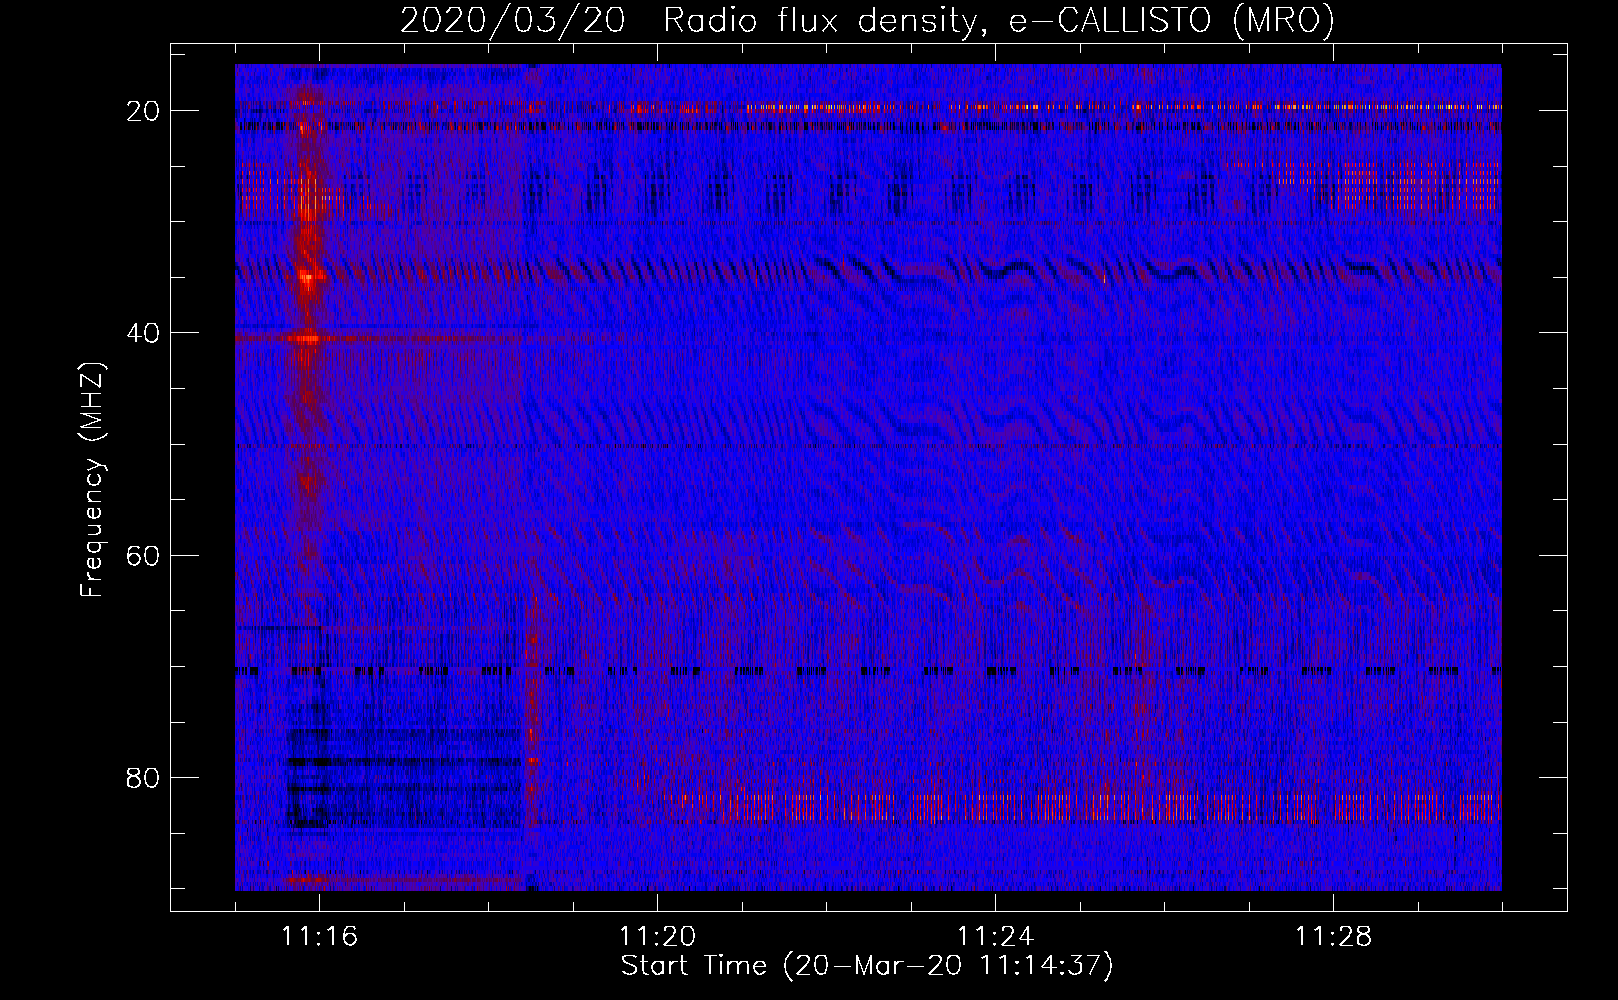Click the "Frequency (MHZ)" y-axis label
Image resolution: width=1618 pixels, height=1000 pixels.
tap(92, 480)
